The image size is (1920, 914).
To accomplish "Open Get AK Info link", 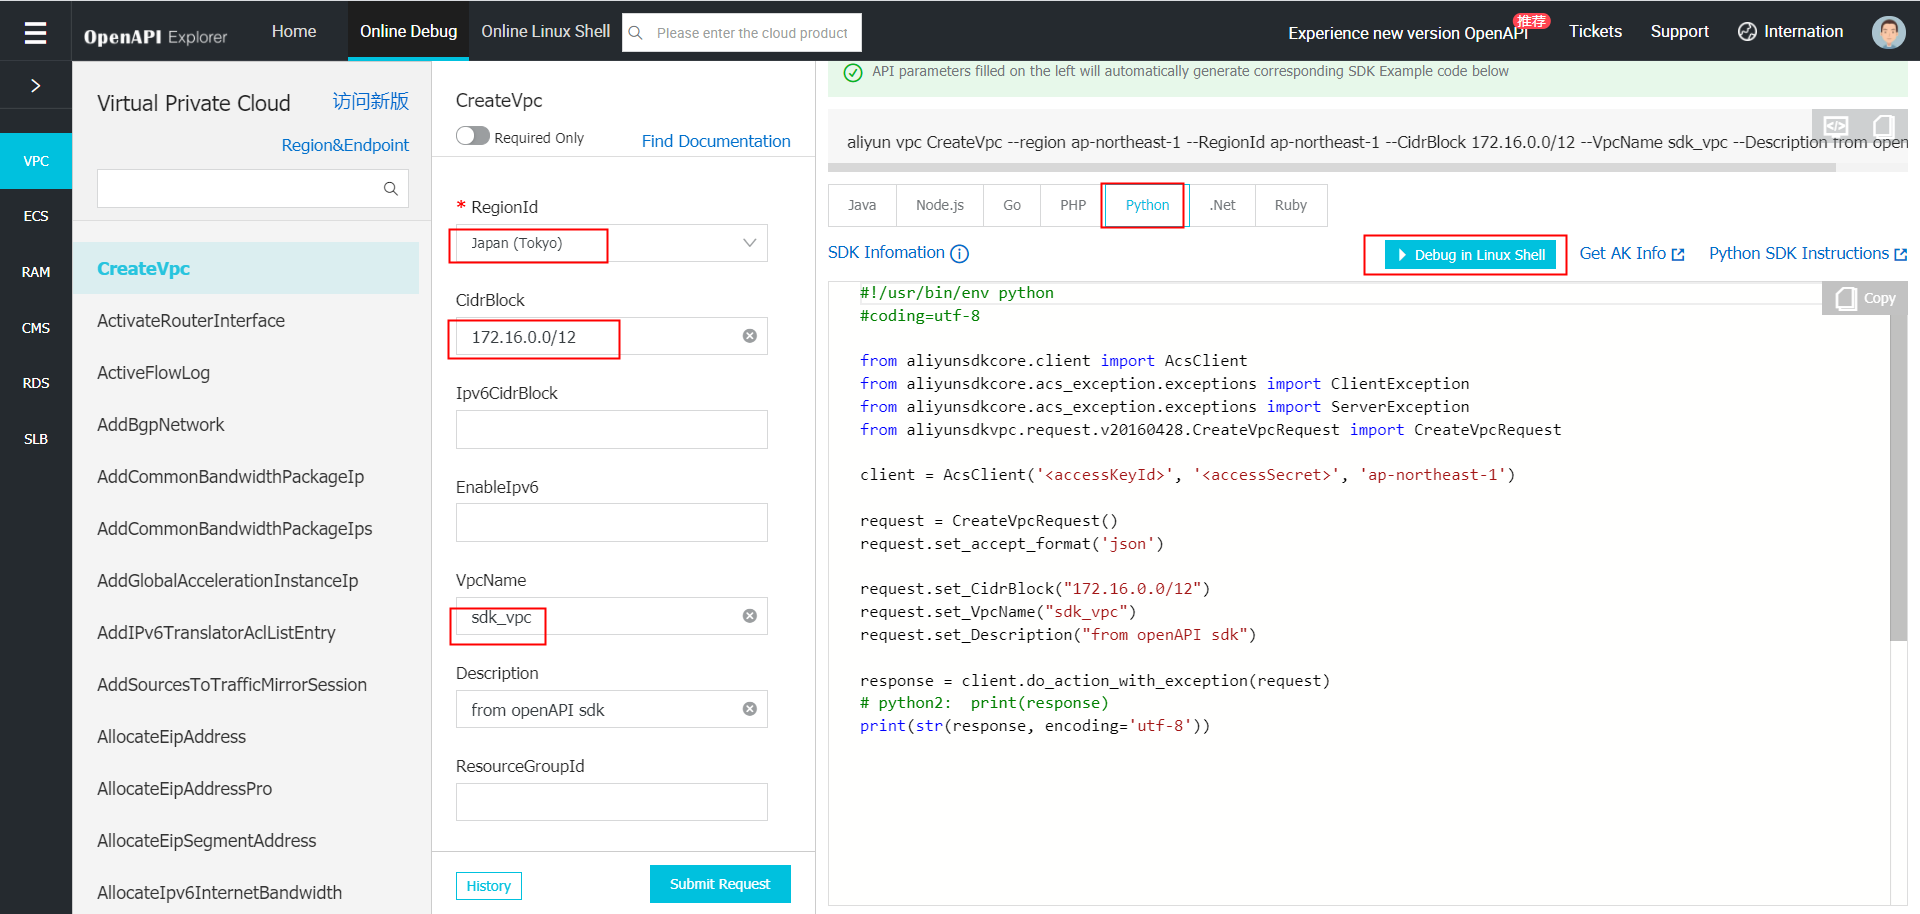I will (x=1632, y=254).
